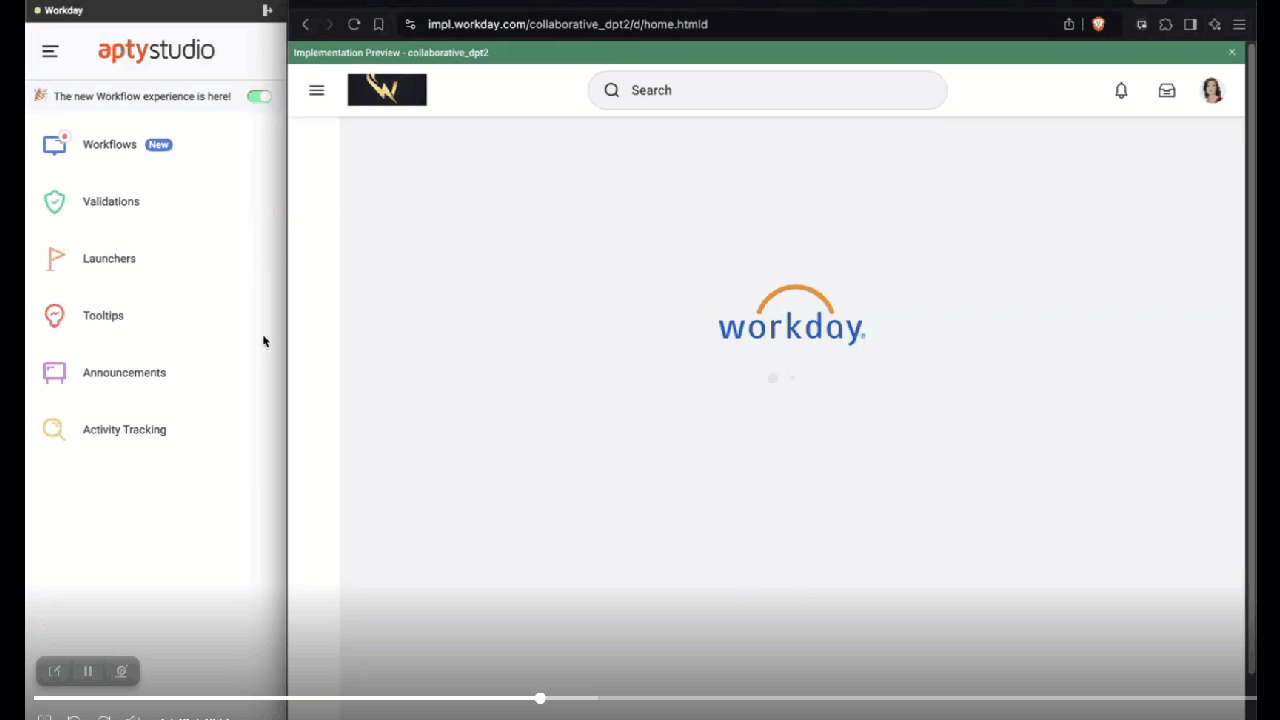Screen dimensions: 1280x720
Task: Open Workday notifications bell
Action: point(1121,90)
